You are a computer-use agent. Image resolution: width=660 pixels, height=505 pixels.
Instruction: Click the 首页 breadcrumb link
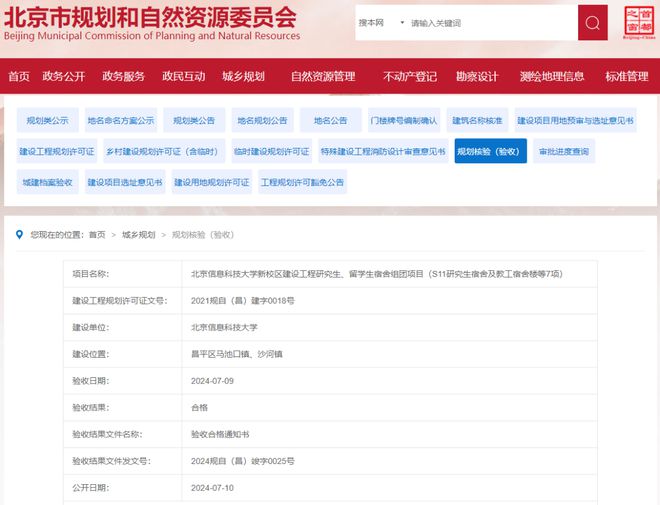point(96,235)
